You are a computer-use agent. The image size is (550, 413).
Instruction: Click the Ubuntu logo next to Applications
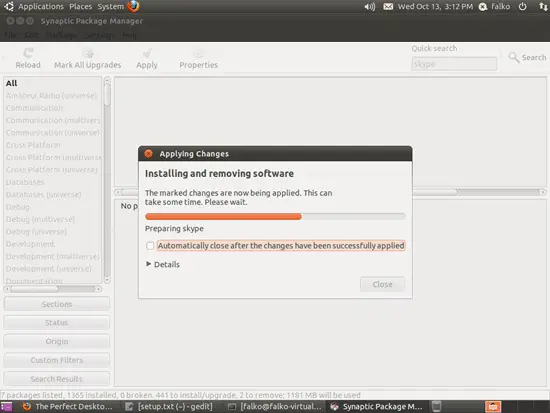[9, 6]
